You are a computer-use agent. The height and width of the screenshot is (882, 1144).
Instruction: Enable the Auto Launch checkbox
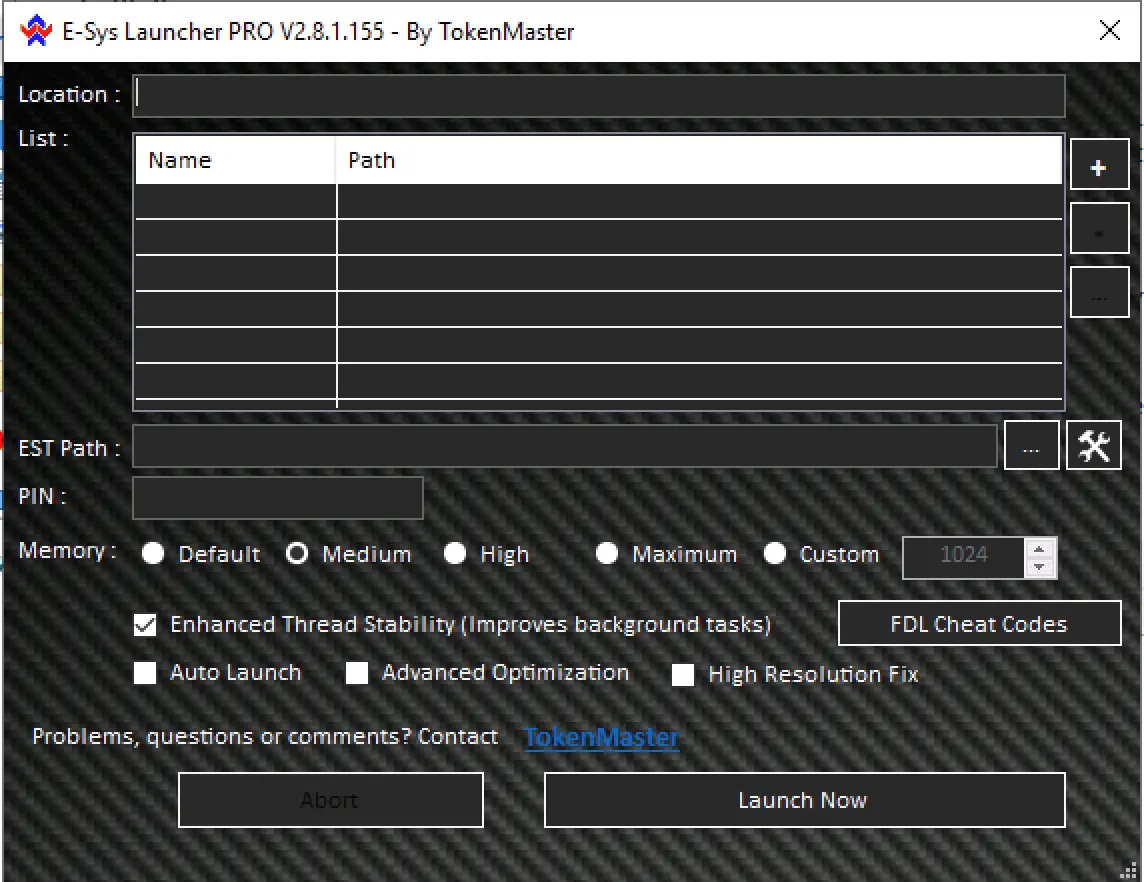145,673
